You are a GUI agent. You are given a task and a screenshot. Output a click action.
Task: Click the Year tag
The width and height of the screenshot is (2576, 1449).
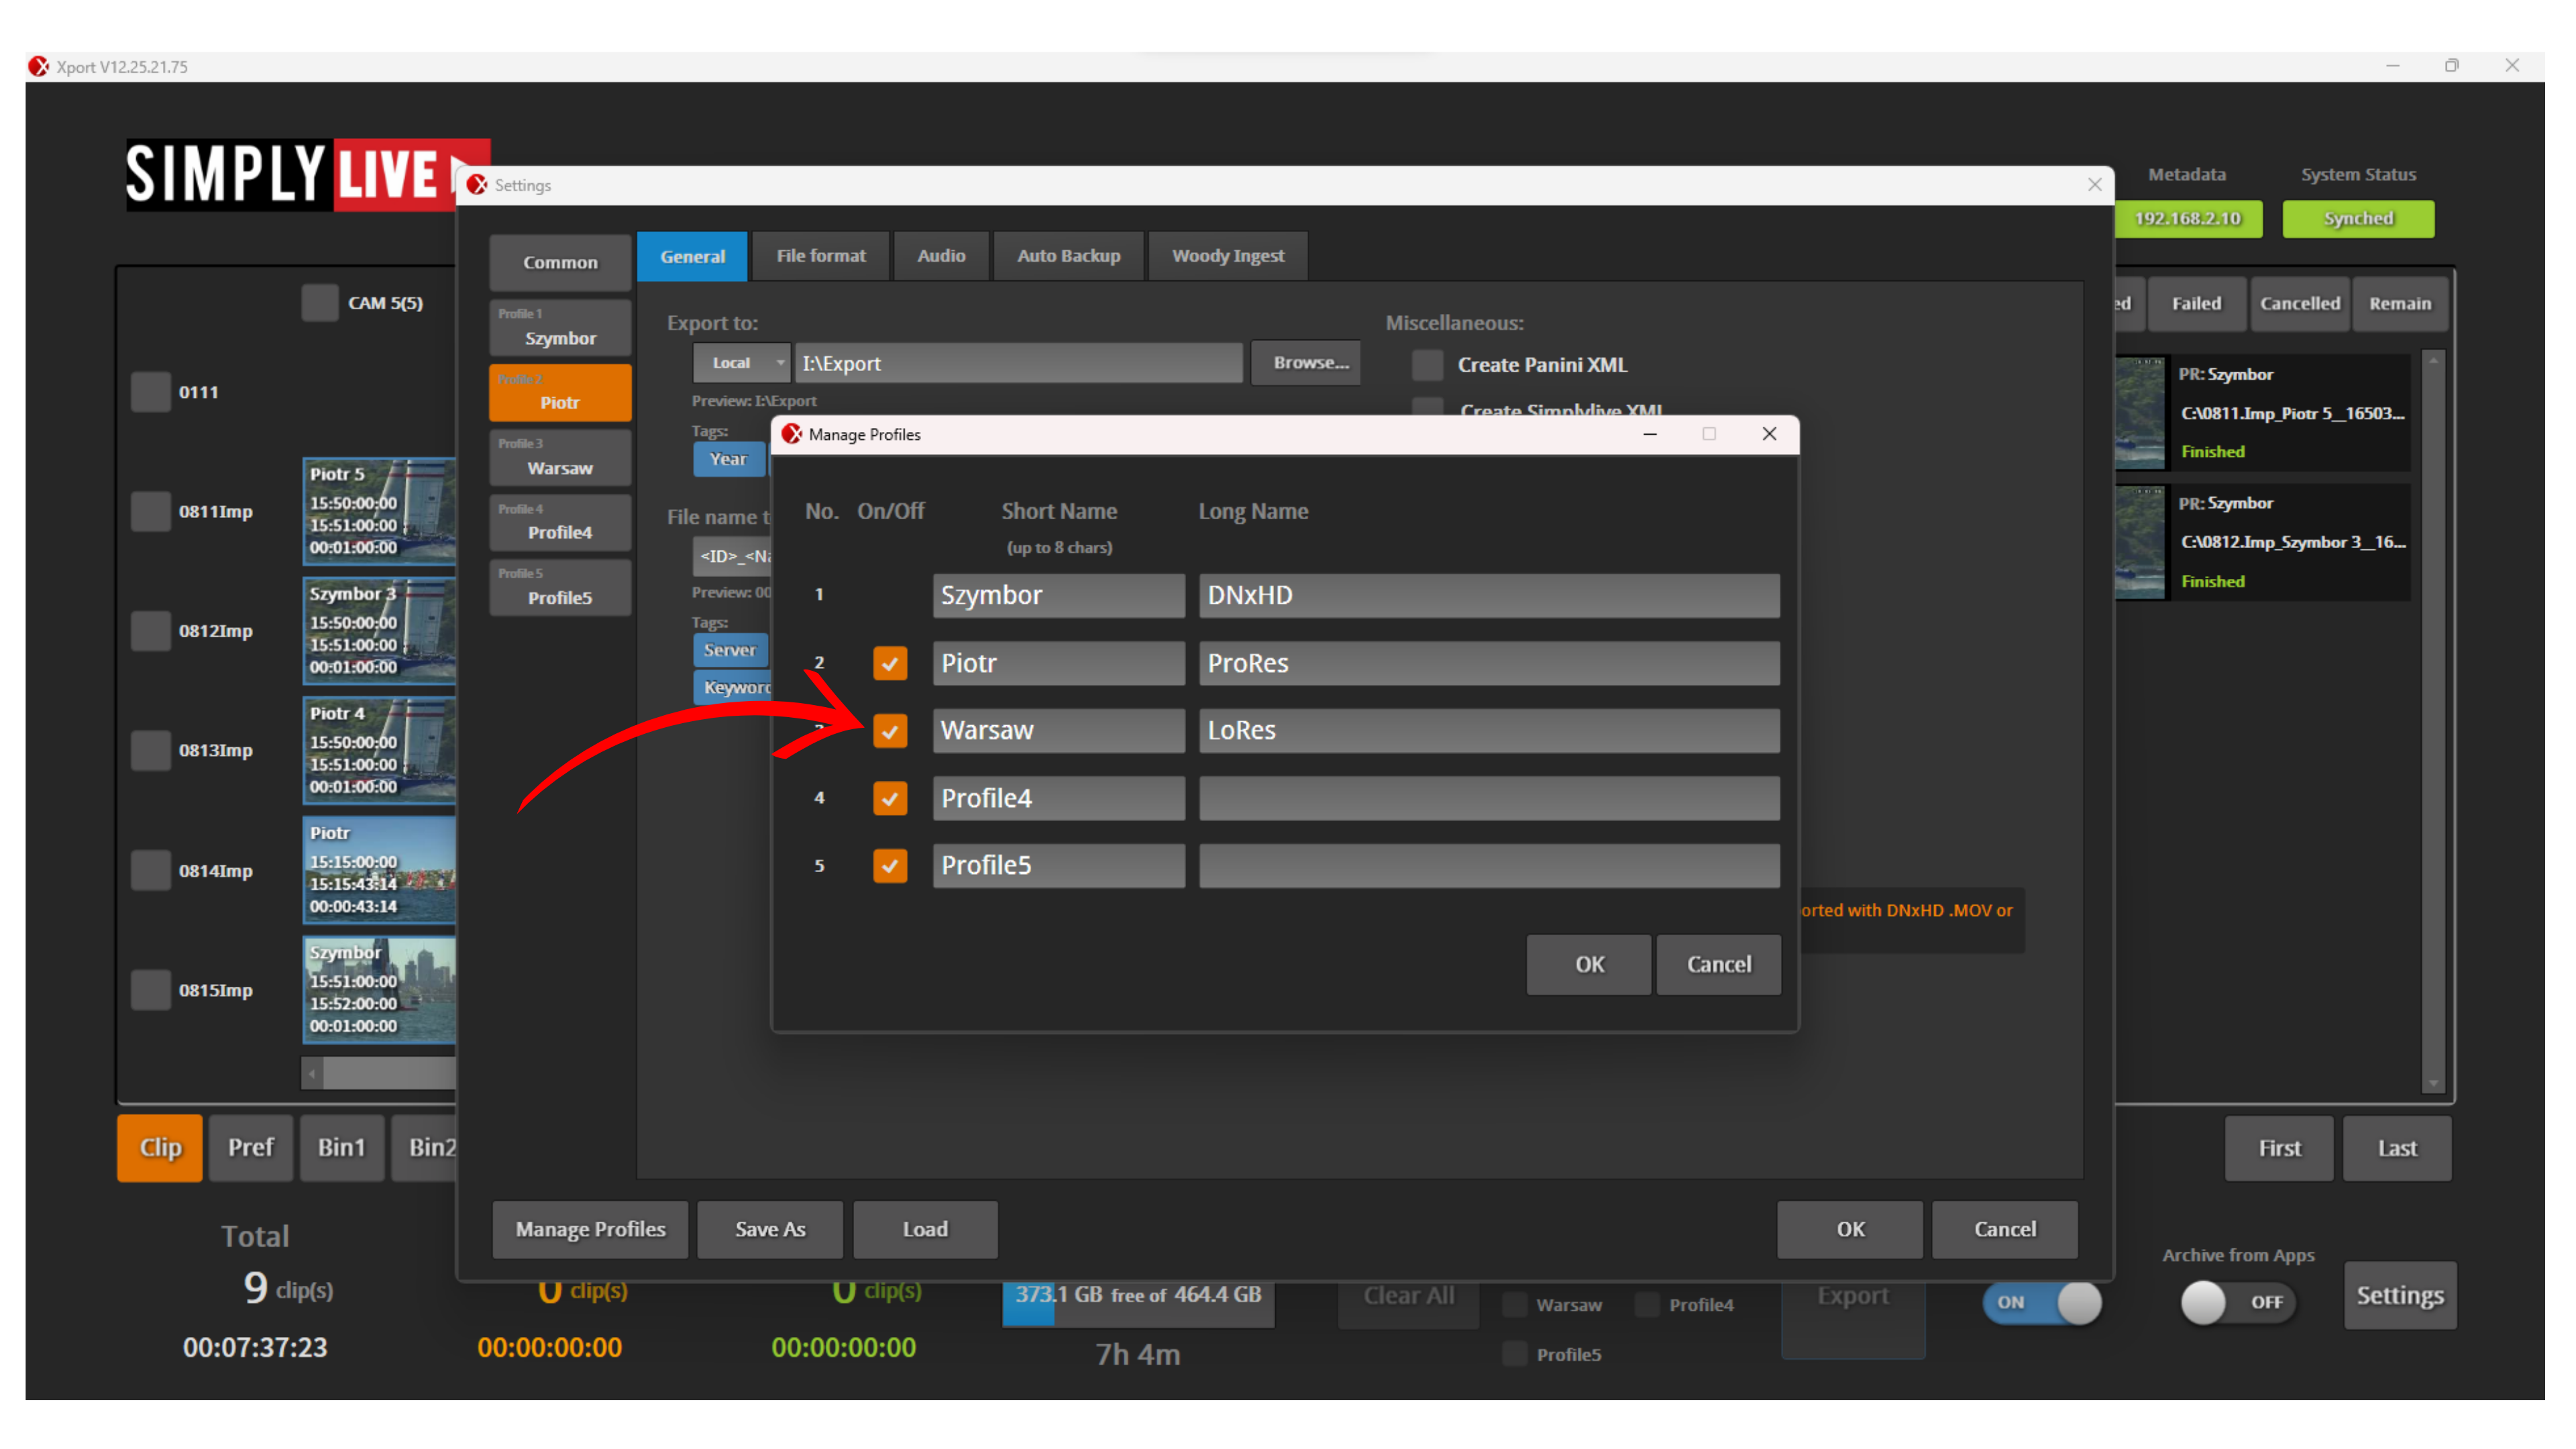click(x=729, y=459)
